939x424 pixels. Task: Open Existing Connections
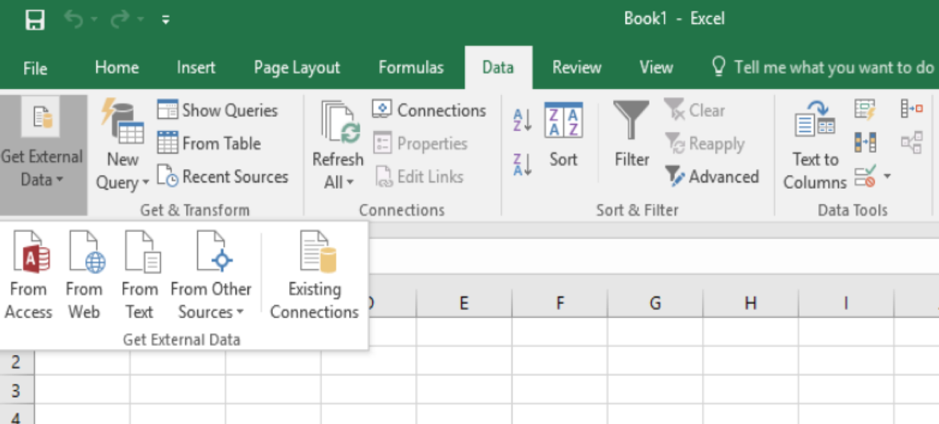coord(314,275)
